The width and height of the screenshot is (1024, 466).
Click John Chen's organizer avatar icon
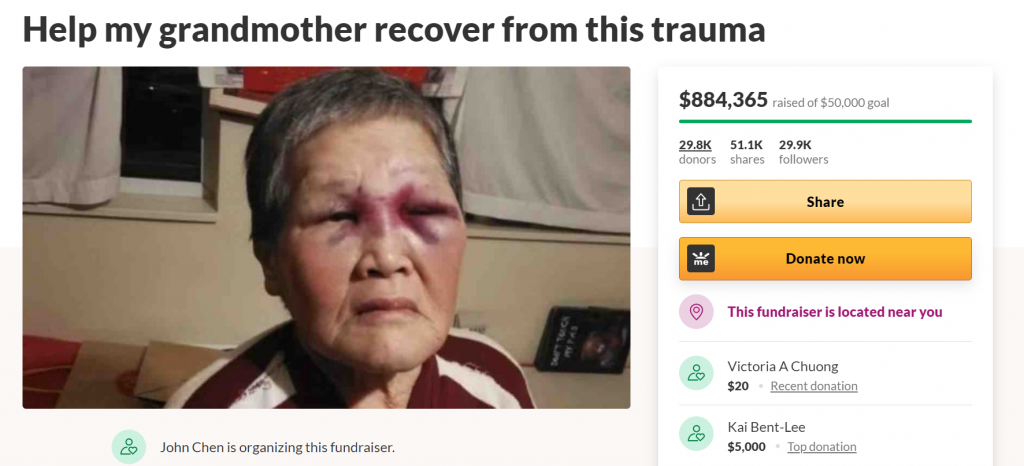(129, 447)
